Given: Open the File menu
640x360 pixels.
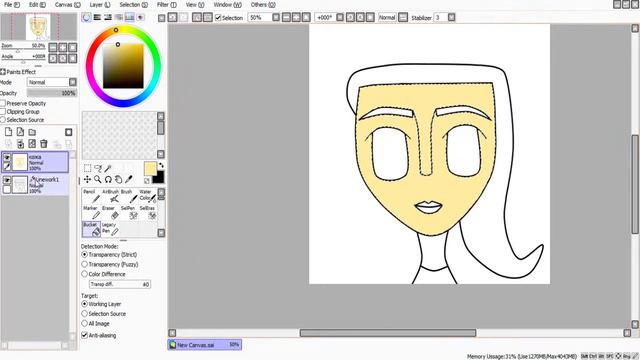Looking at the screenshot, I should coord(12,5).
